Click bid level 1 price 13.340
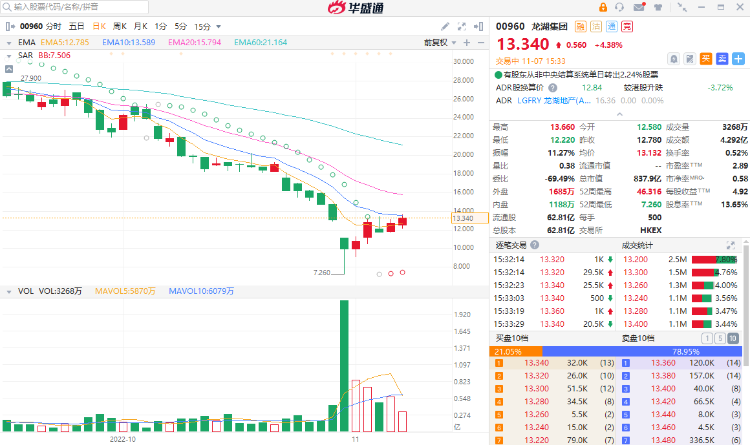750x445 pixels. tap(536, 363)
